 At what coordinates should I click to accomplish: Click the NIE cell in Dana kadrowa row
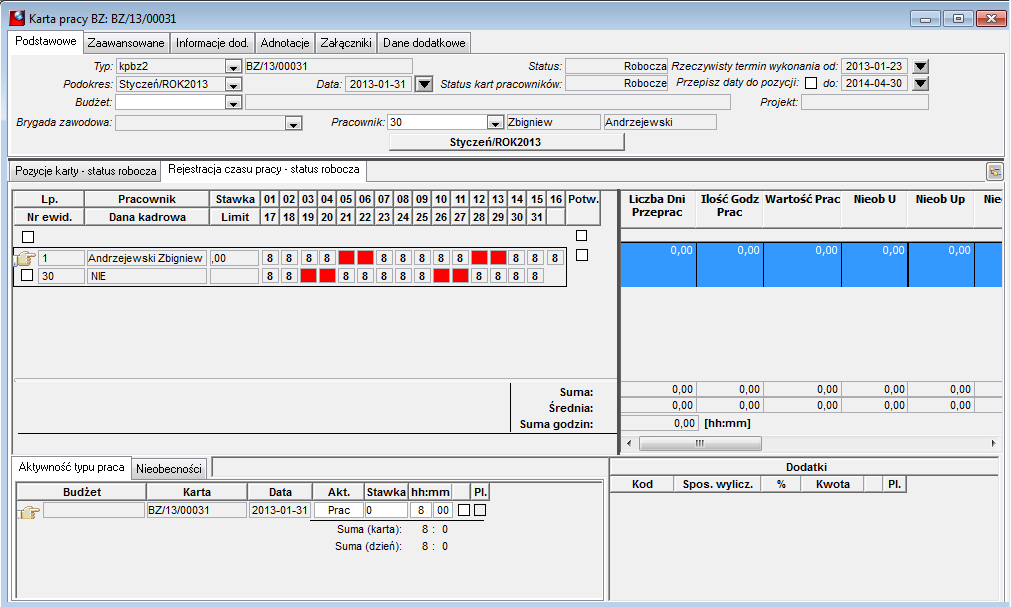(146, 276)
